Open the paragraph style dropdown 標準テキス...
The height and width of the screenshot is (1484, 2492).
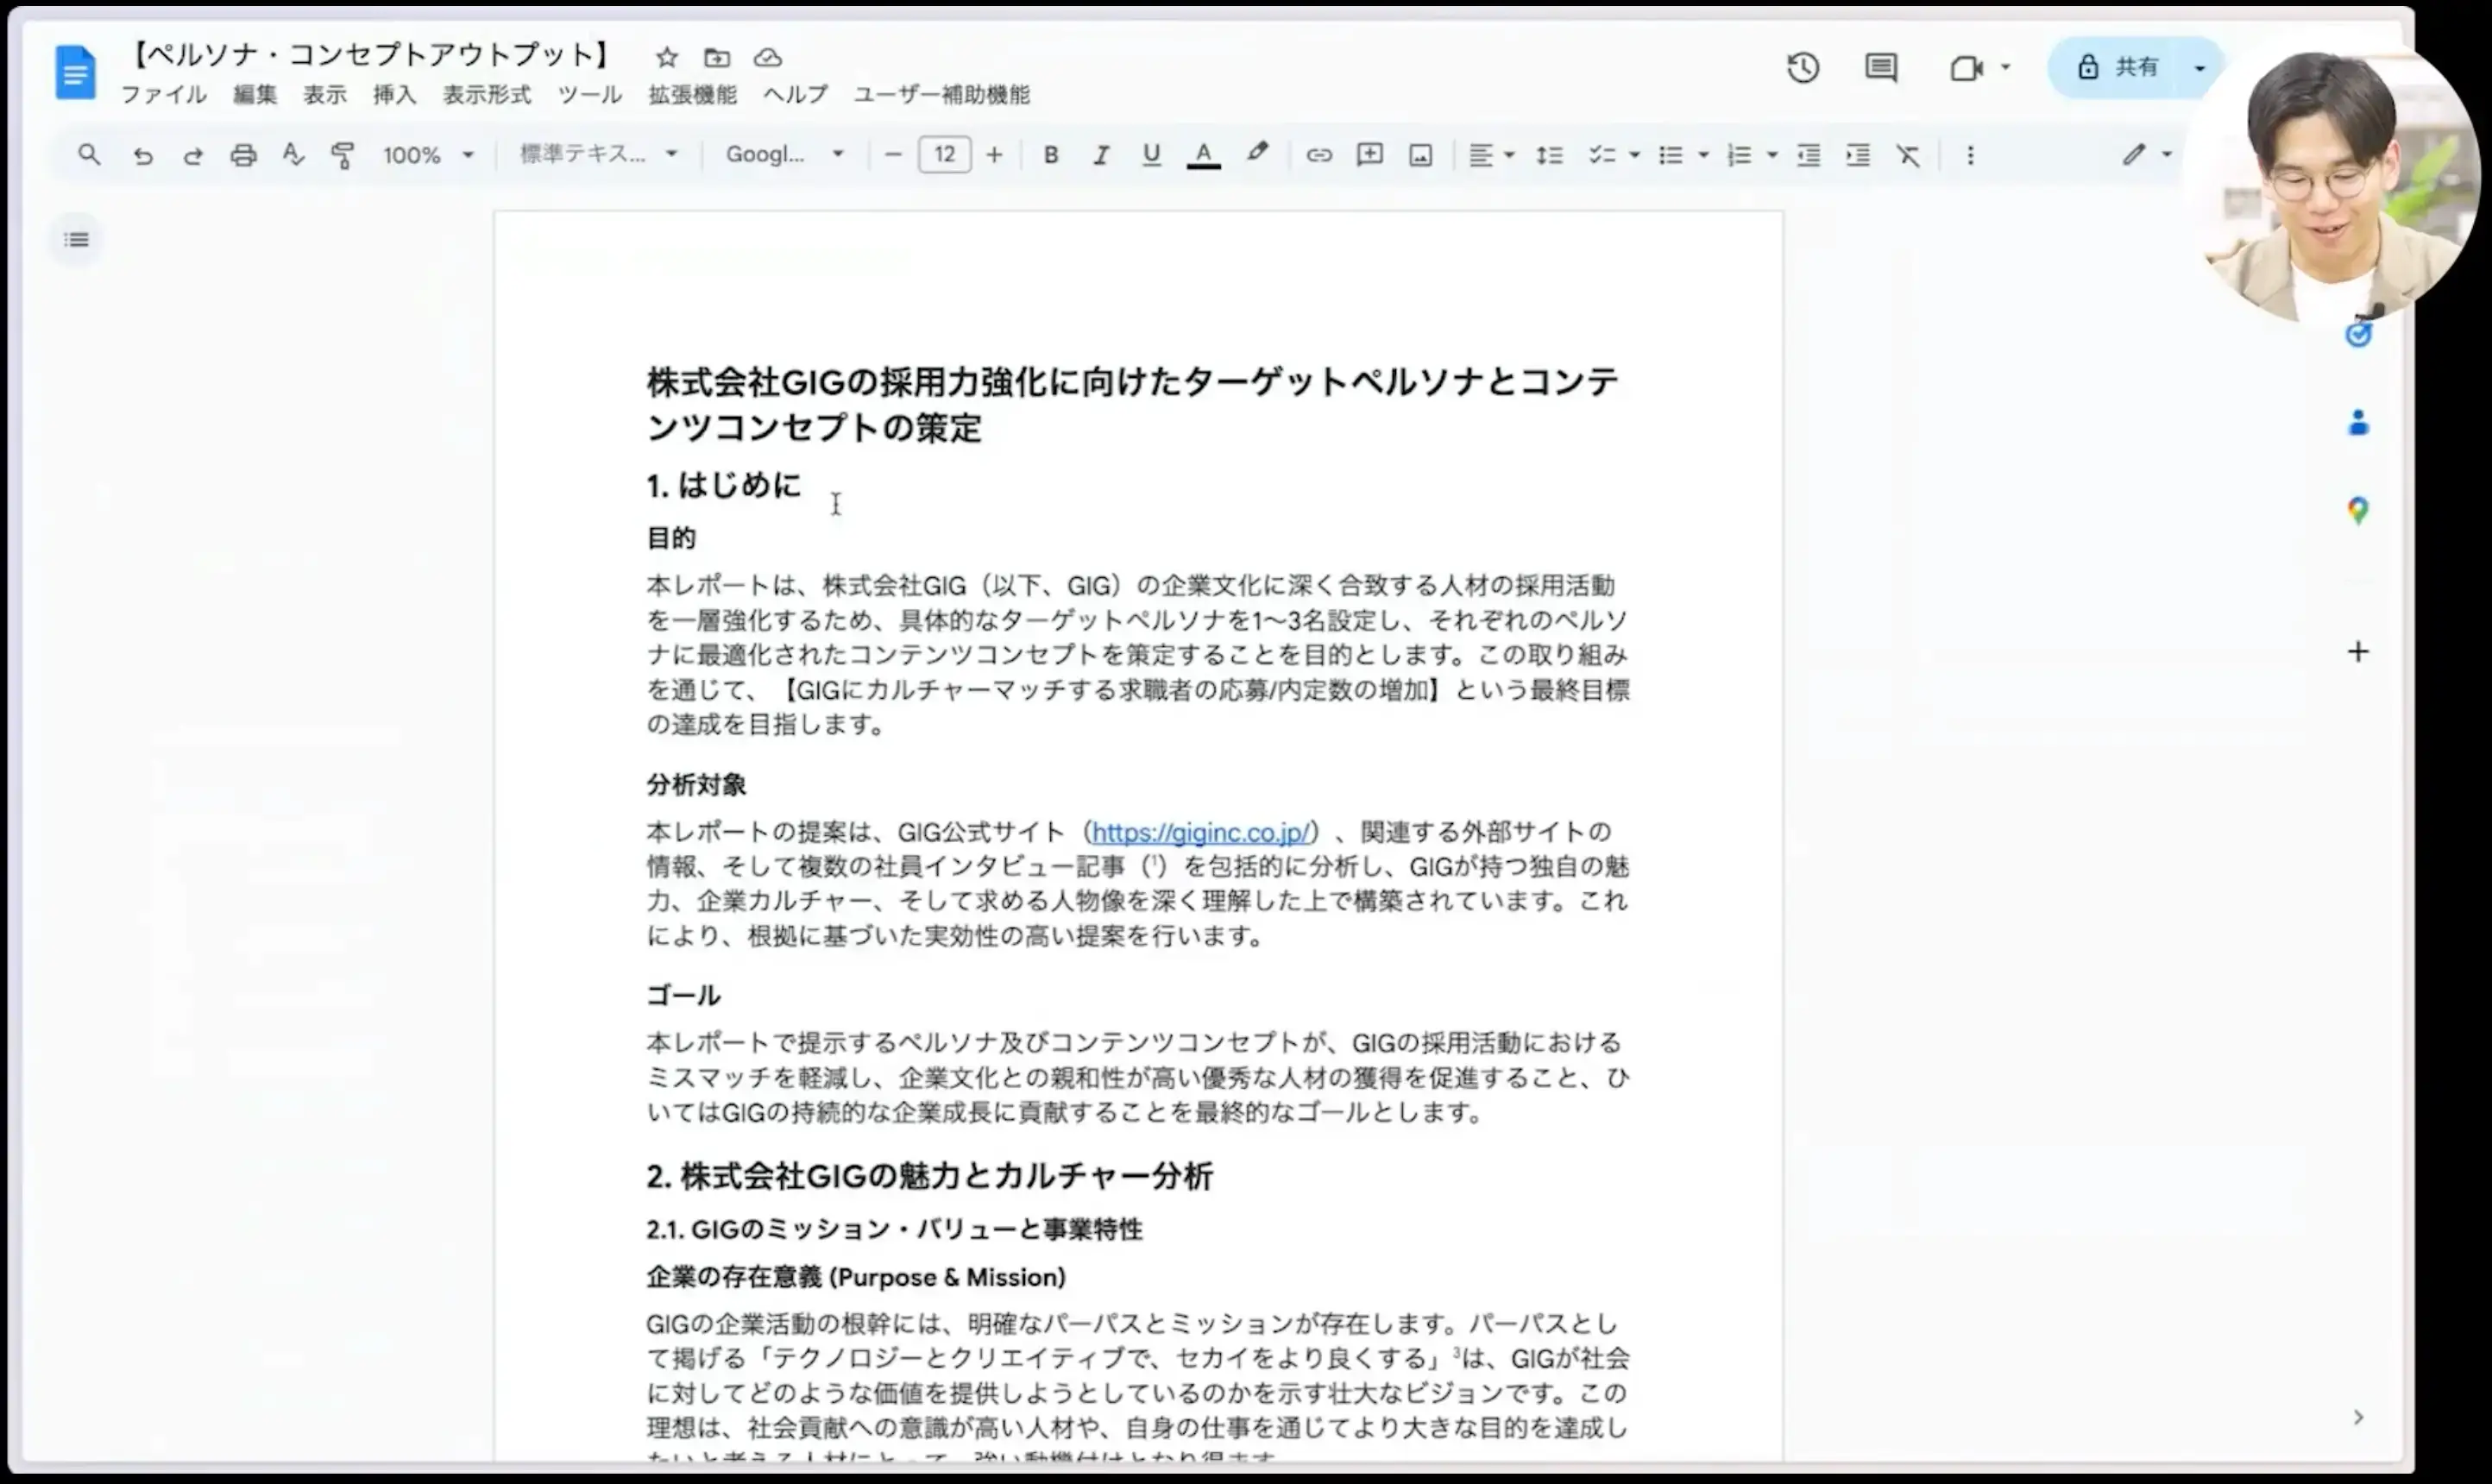point(599,154)
